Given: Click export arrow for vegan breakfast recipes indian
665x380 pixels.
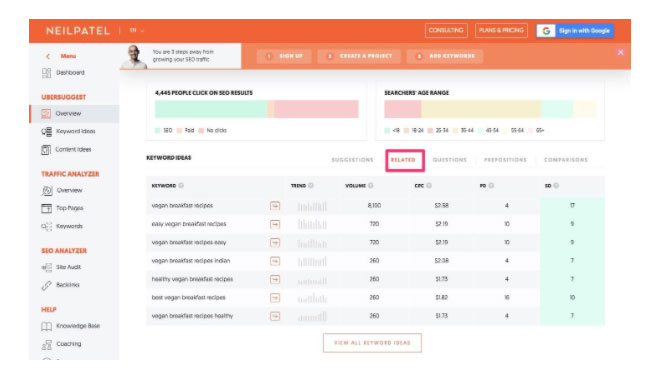Looking at the screenshot, I should [x=275, y=261].
